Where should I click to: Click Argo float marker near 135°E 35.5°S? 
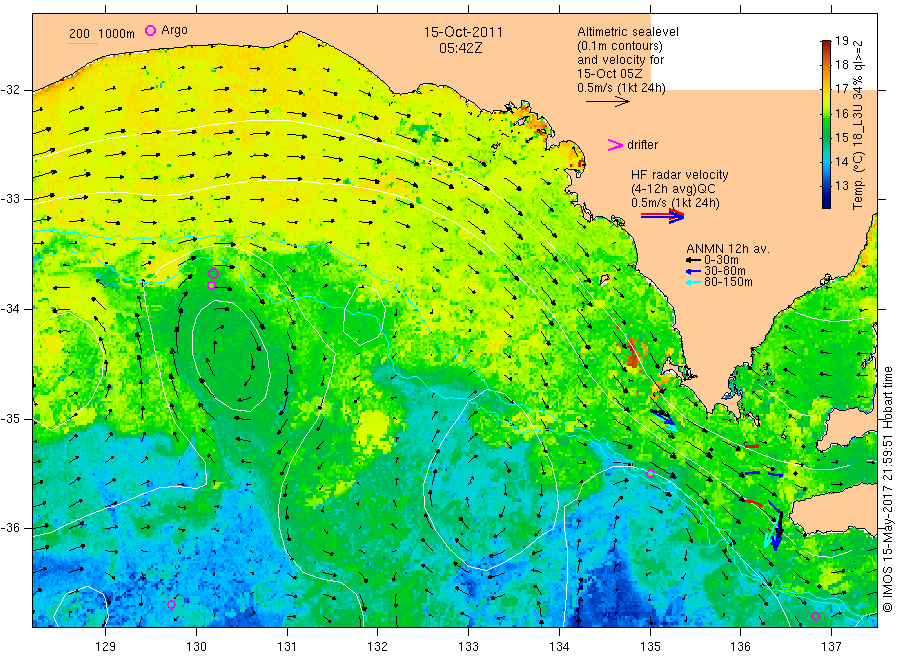tap(650, 473)
